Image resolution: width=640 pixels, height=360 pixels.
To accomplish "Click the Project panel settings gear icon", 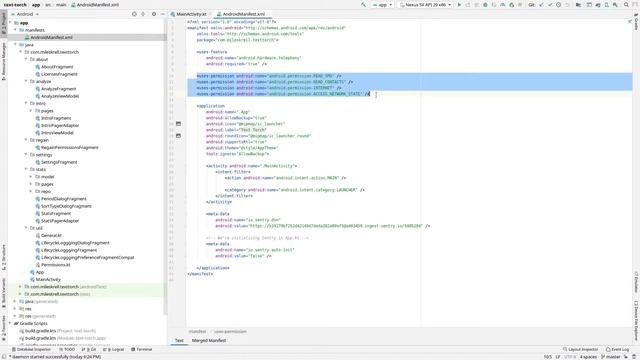I will click(154, 14).
